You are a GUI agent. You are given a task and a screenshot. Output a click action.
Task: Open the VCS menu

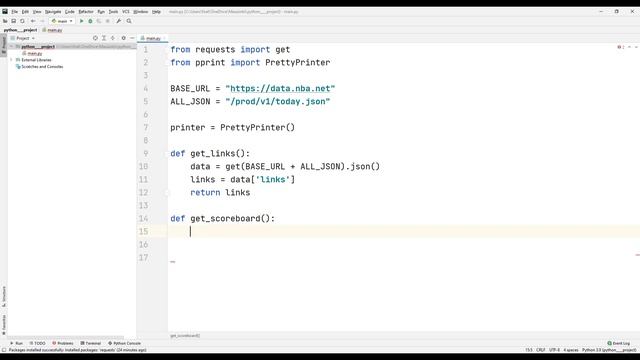coord(126,12)
